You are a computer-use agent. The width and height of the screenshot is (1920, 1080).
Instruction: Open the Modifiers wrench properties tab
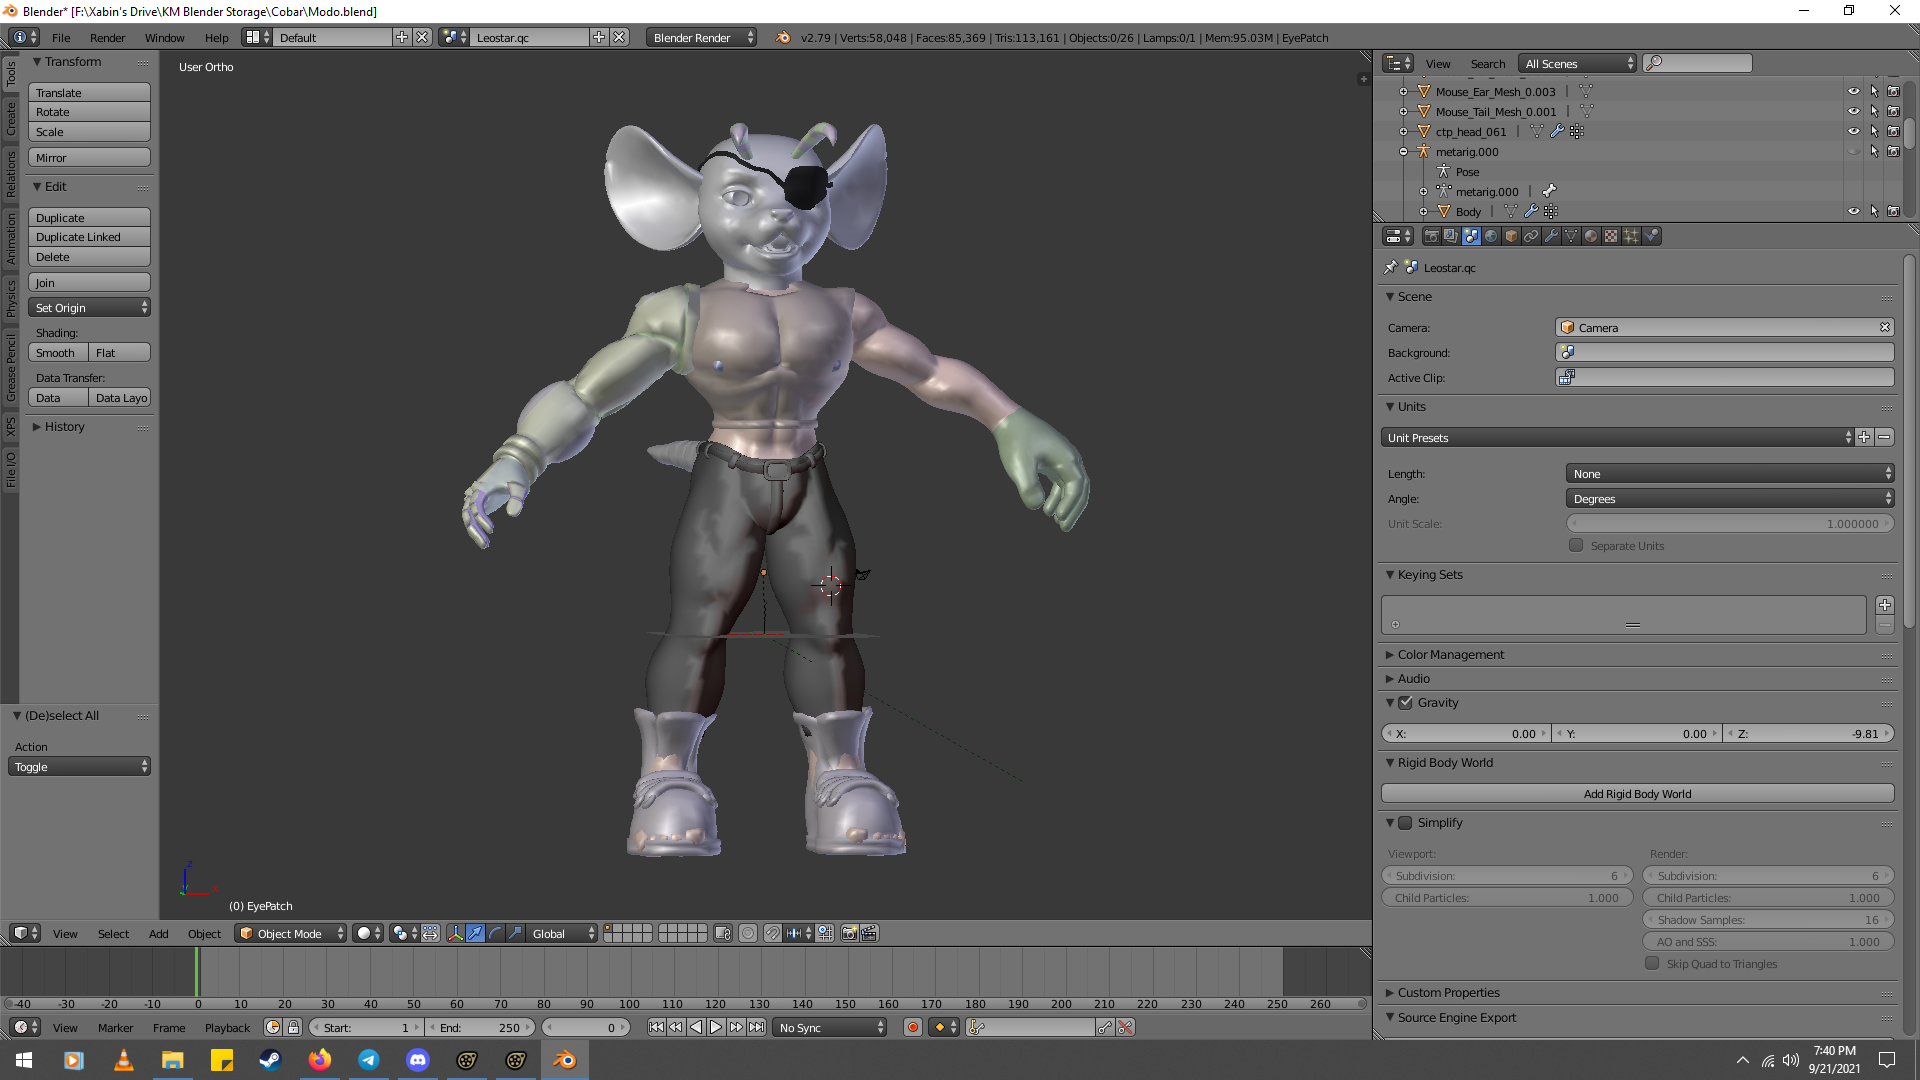[x=1551, y=236]
